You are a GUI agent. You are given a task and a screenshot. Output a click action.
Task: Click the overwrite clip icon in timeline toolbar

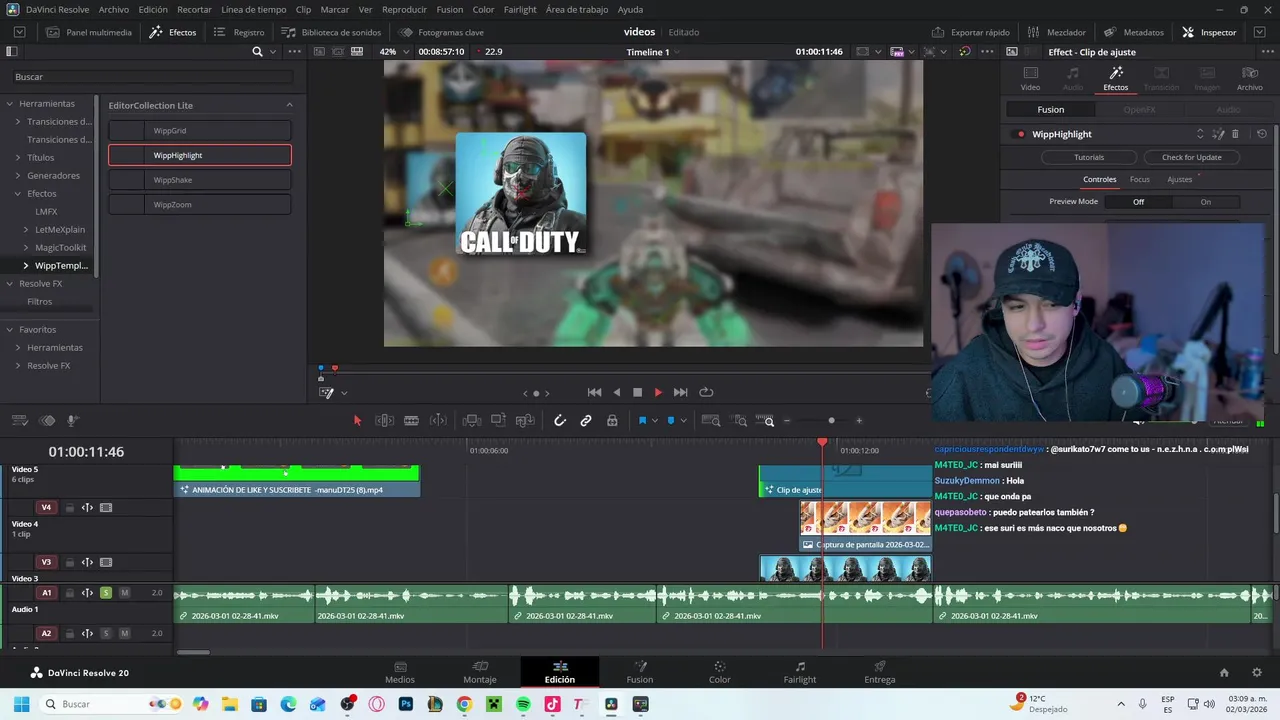(498, 421)
